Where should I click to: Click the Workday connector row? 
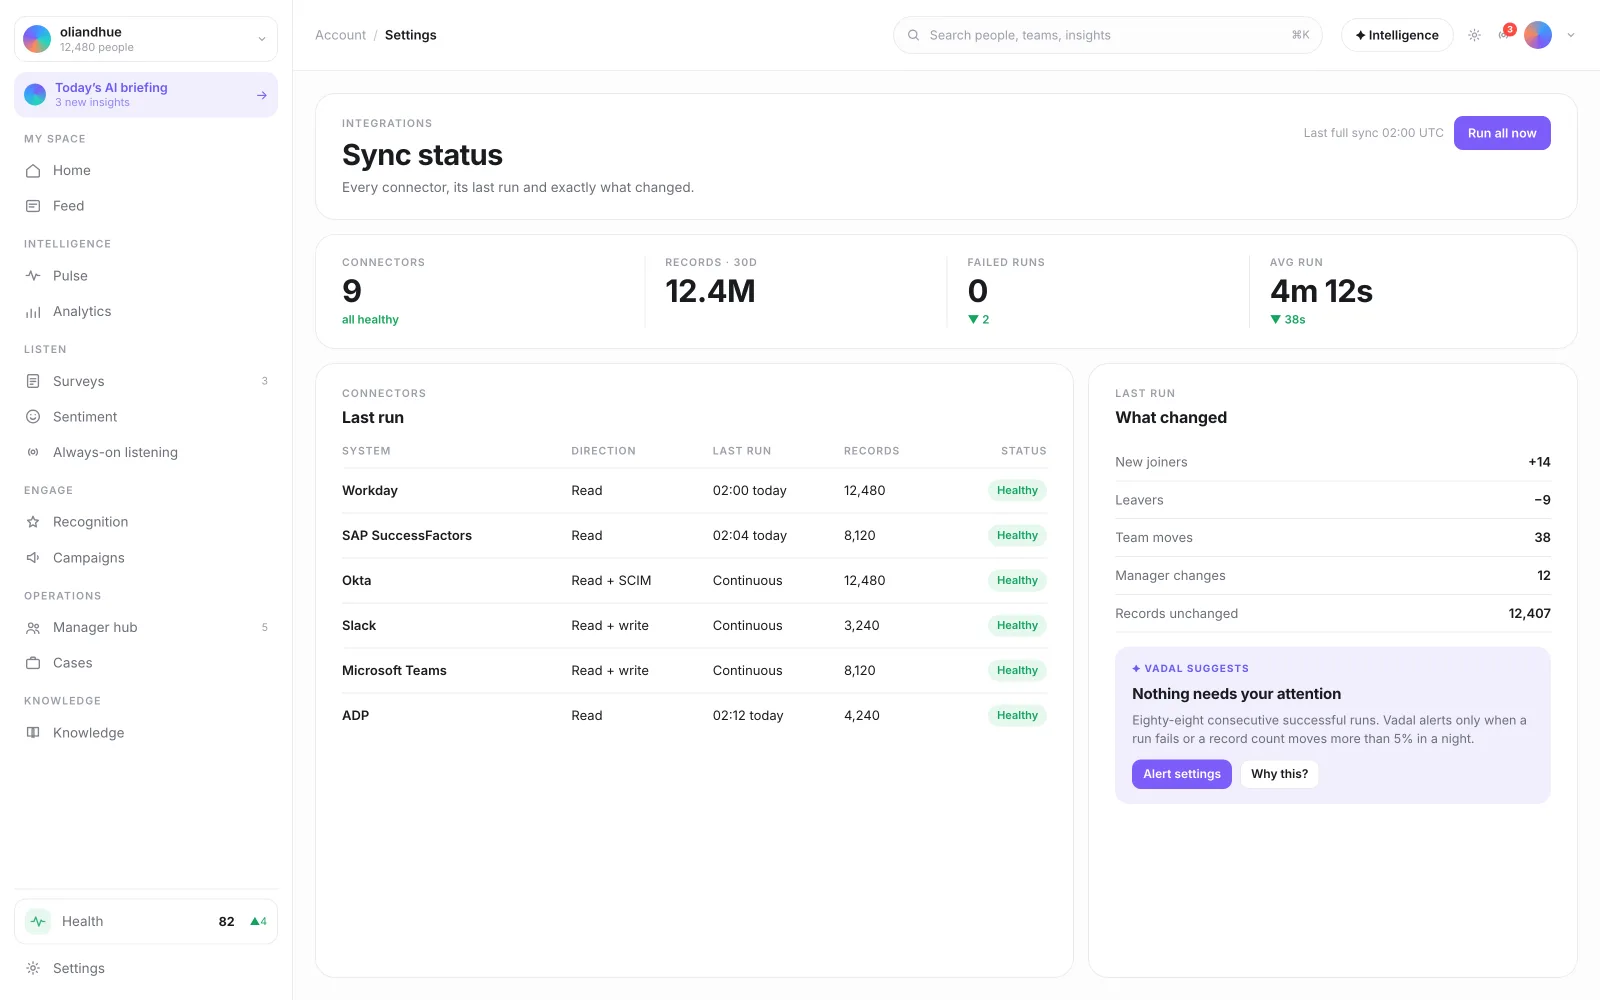[694, 491]
